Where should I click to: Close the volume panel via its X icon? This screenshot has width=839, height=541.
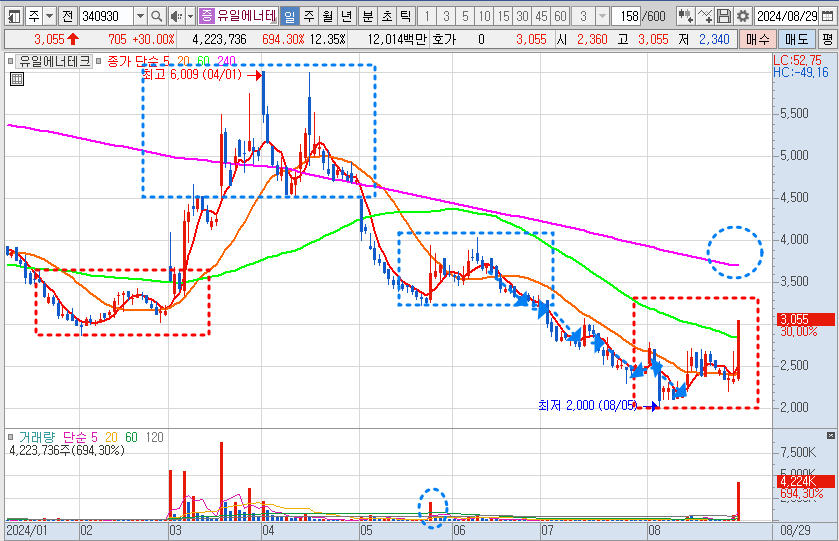830,436
